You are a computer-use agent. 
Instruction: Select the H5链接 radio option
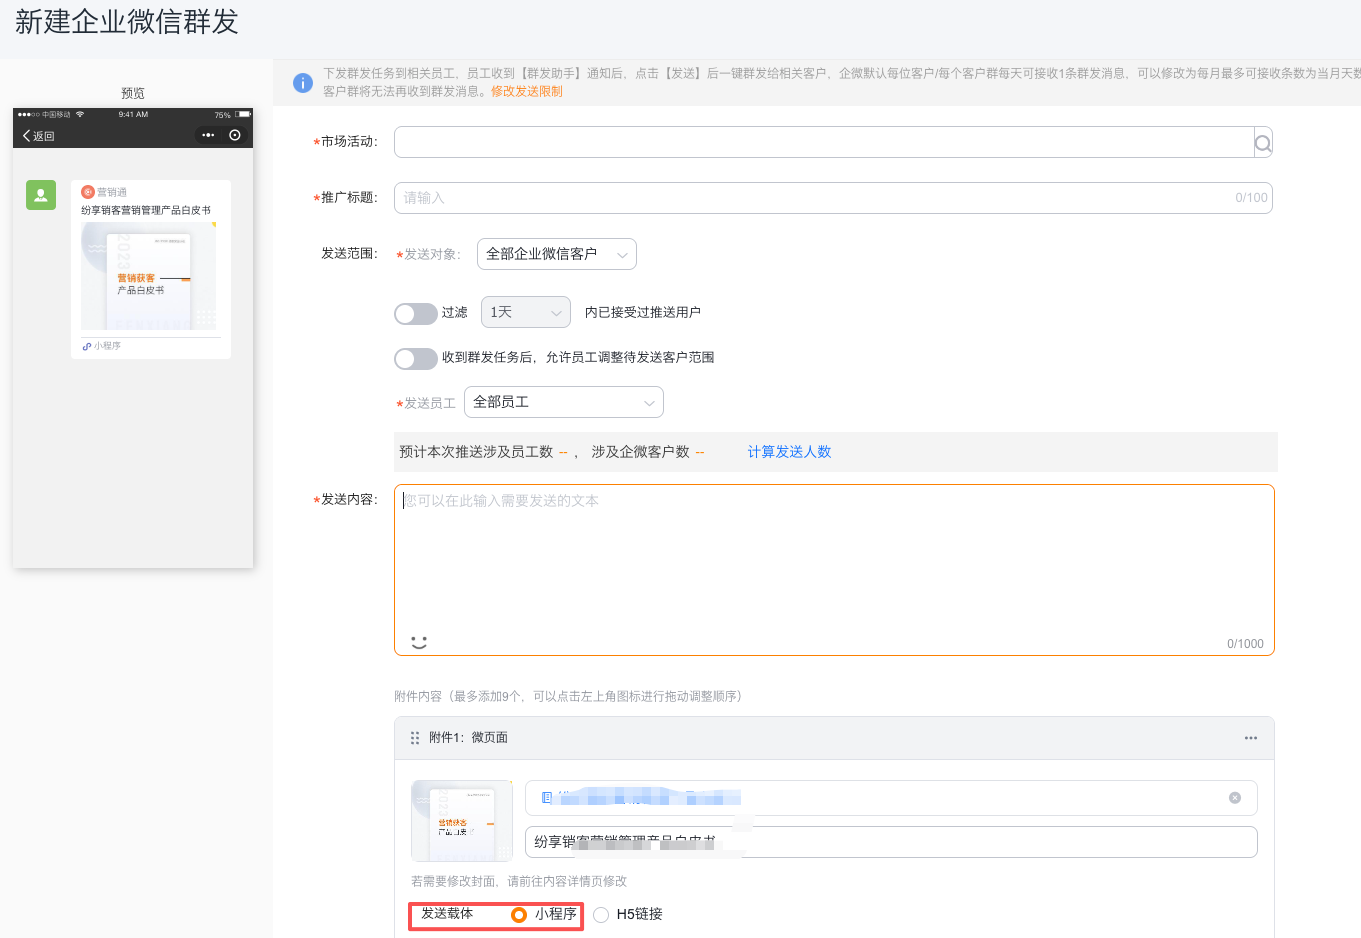pos(601,915)
